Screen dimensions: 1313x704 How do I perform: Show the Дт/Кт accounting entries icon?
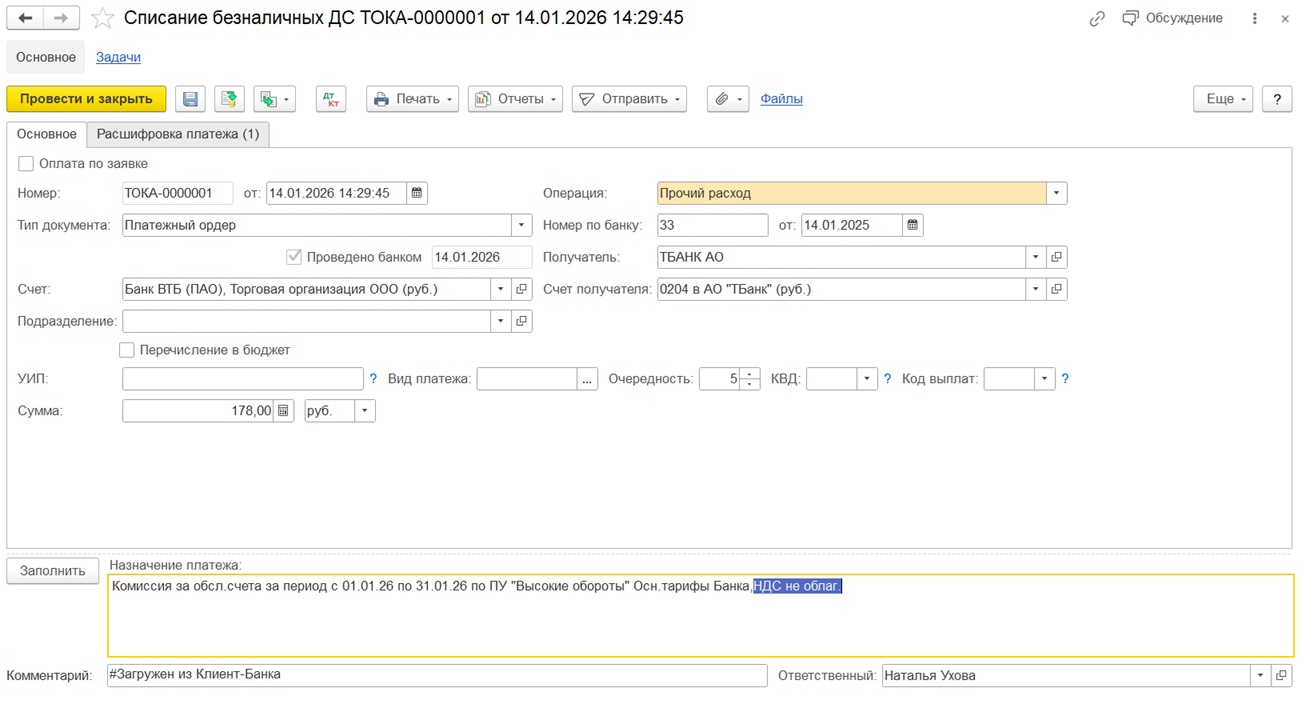[x=330, y=99]
